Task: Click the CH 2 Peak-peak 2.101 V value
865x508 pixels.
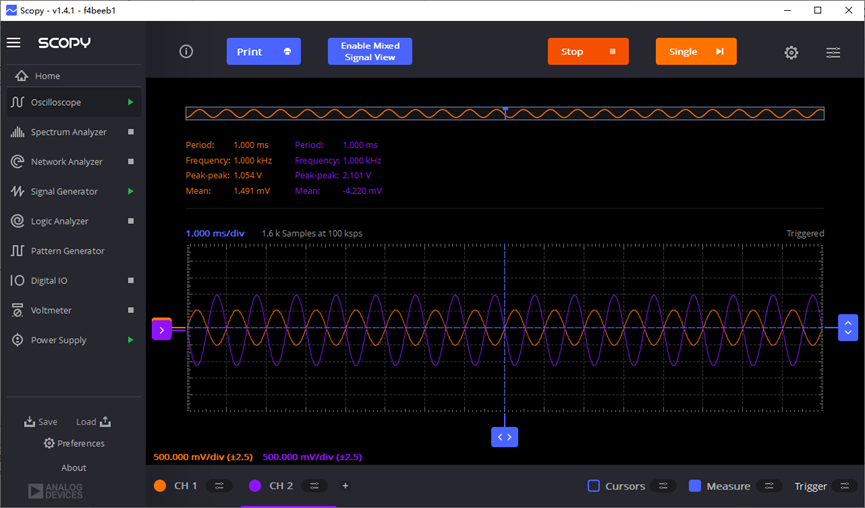Action: tap(357, 175)
